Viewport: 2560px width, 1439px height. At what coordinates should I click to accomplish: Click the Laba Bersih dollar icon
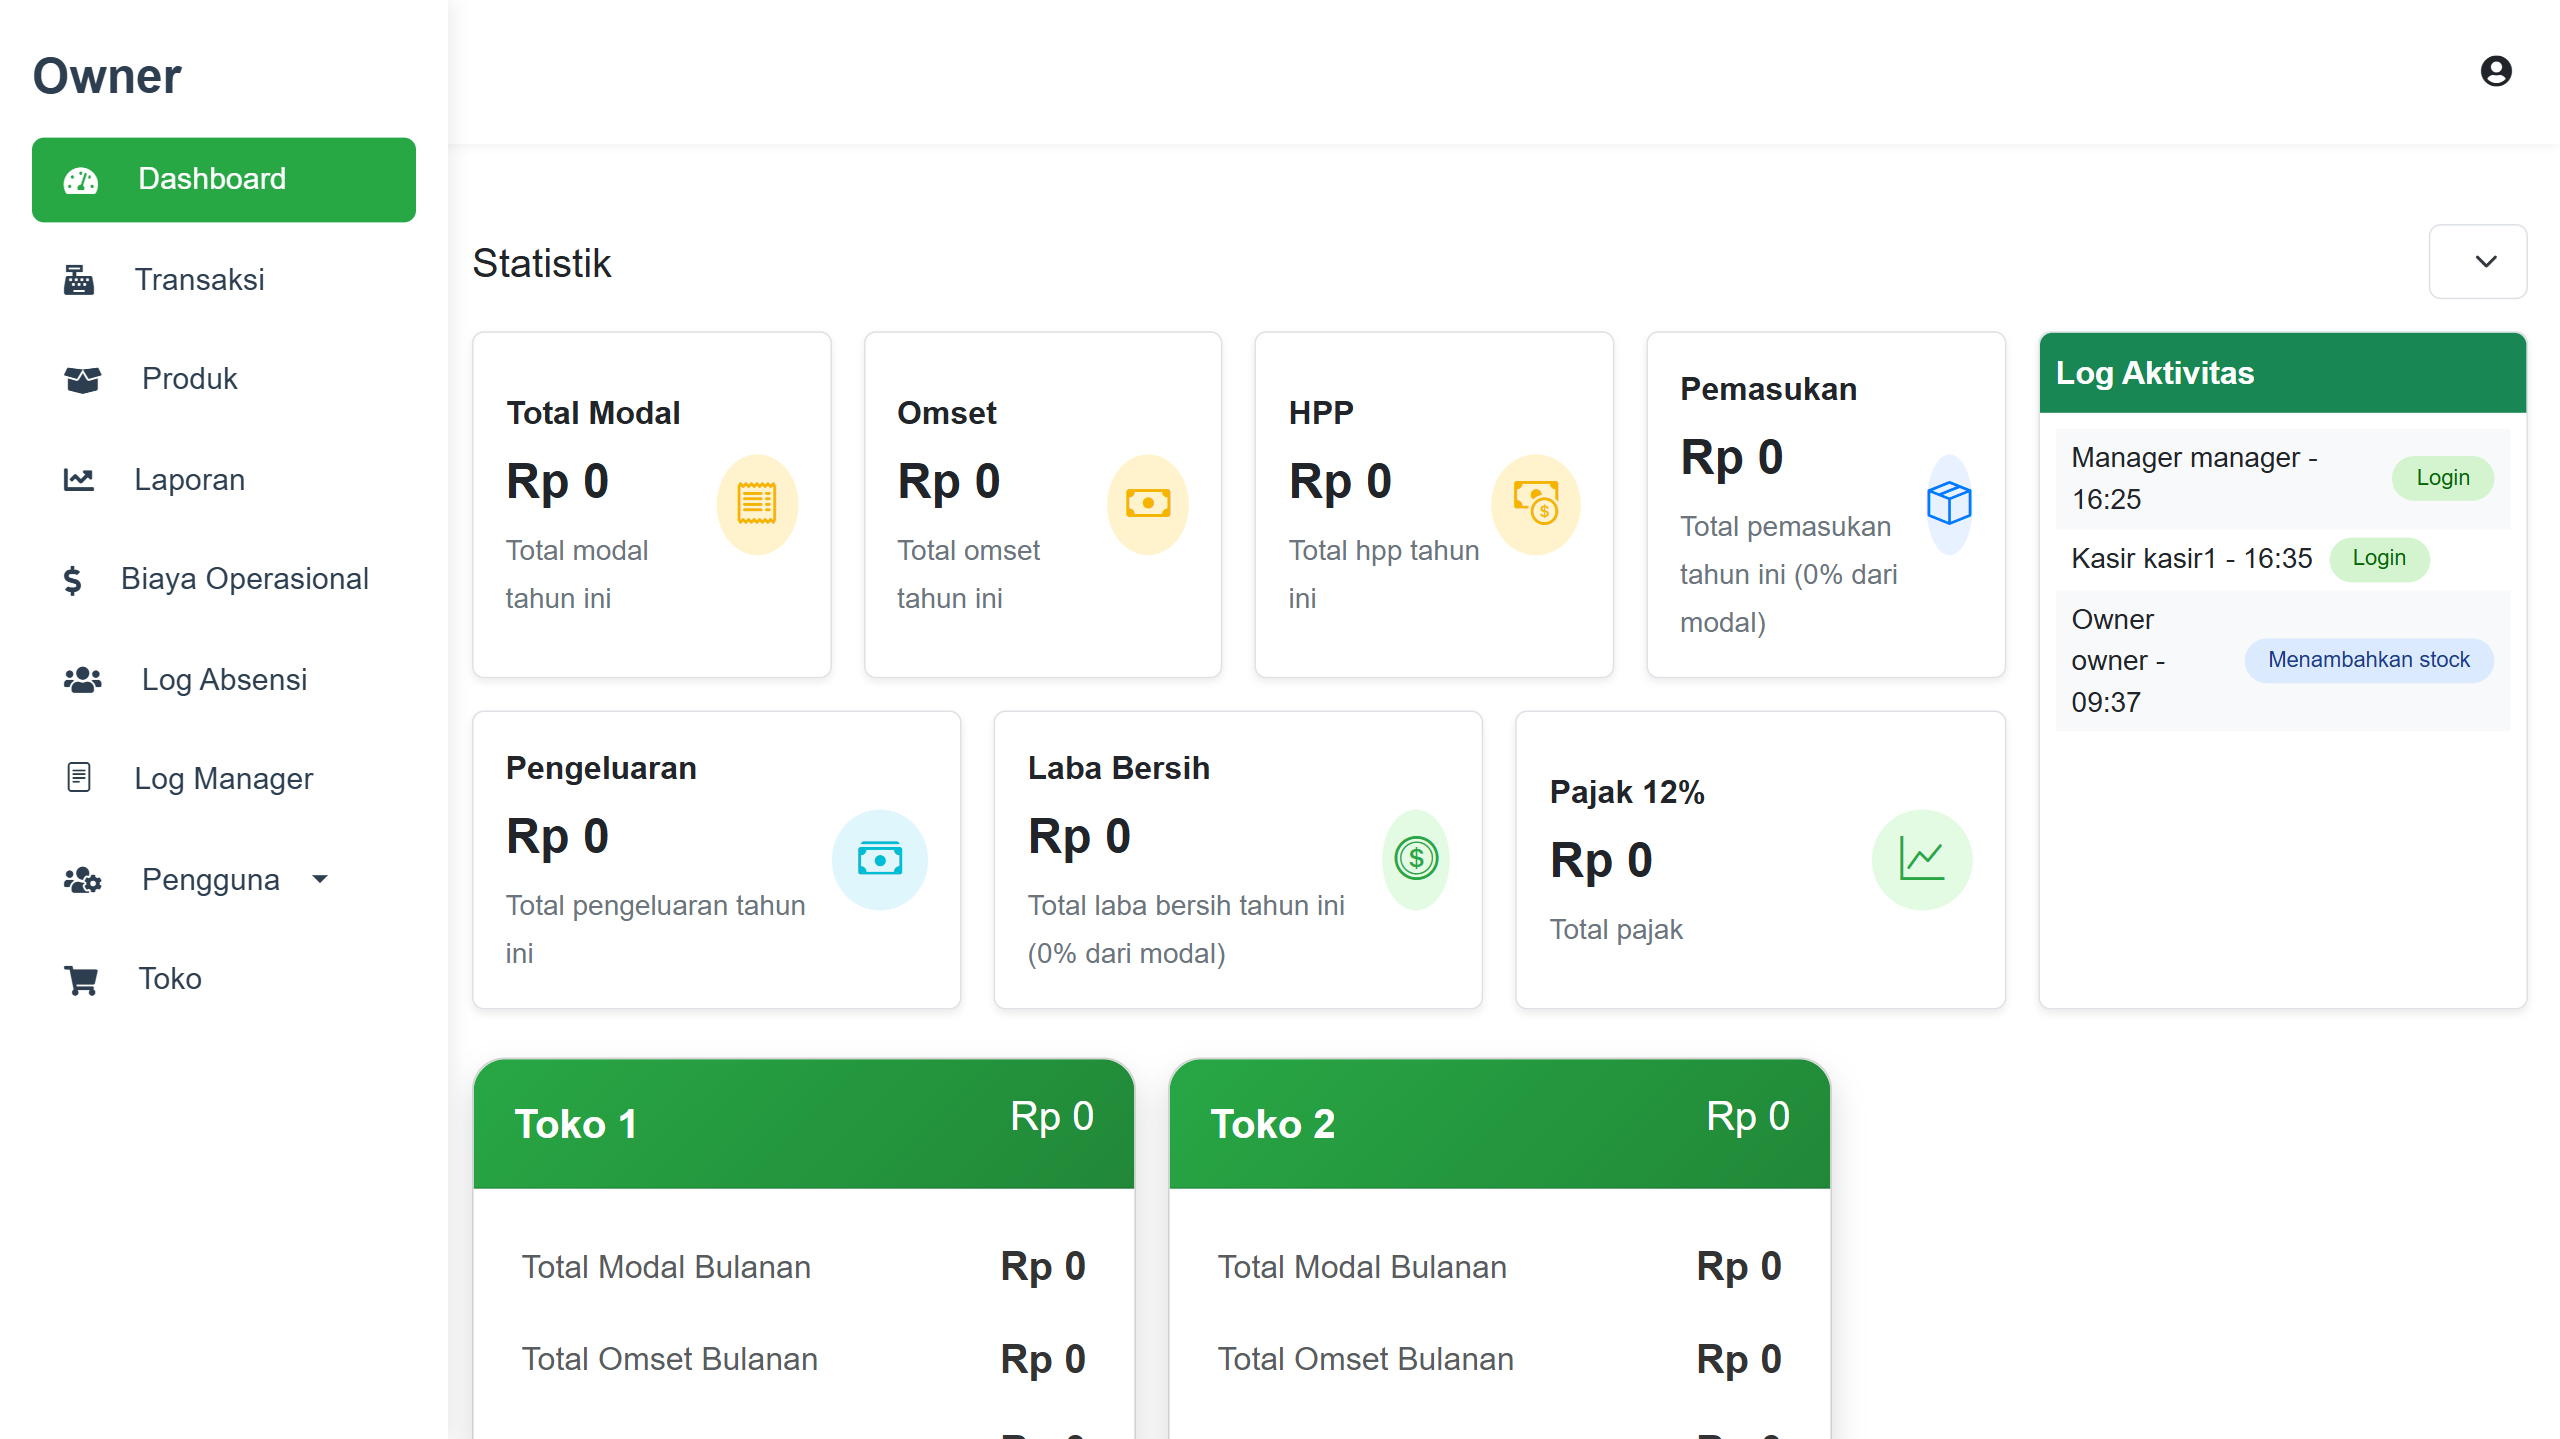point(1416,859)
